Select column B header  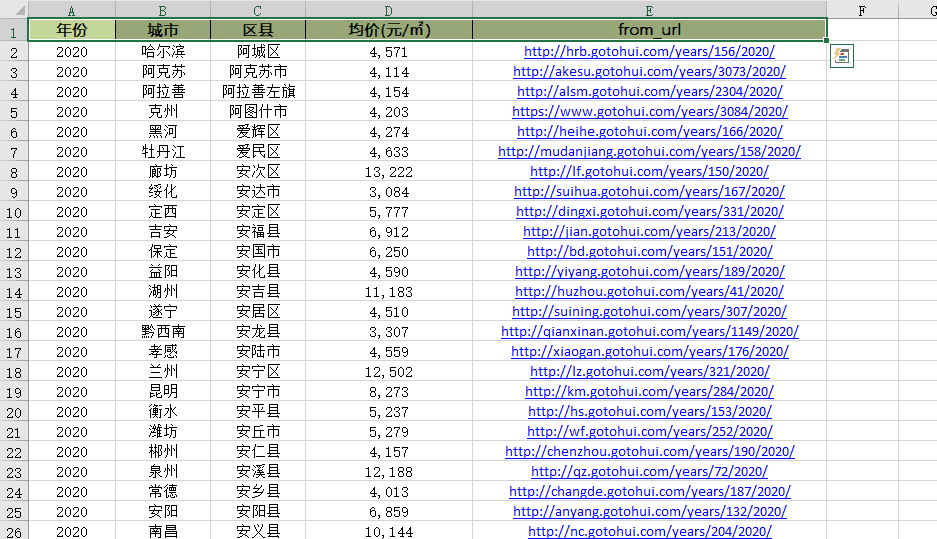[x=163, y=10]
